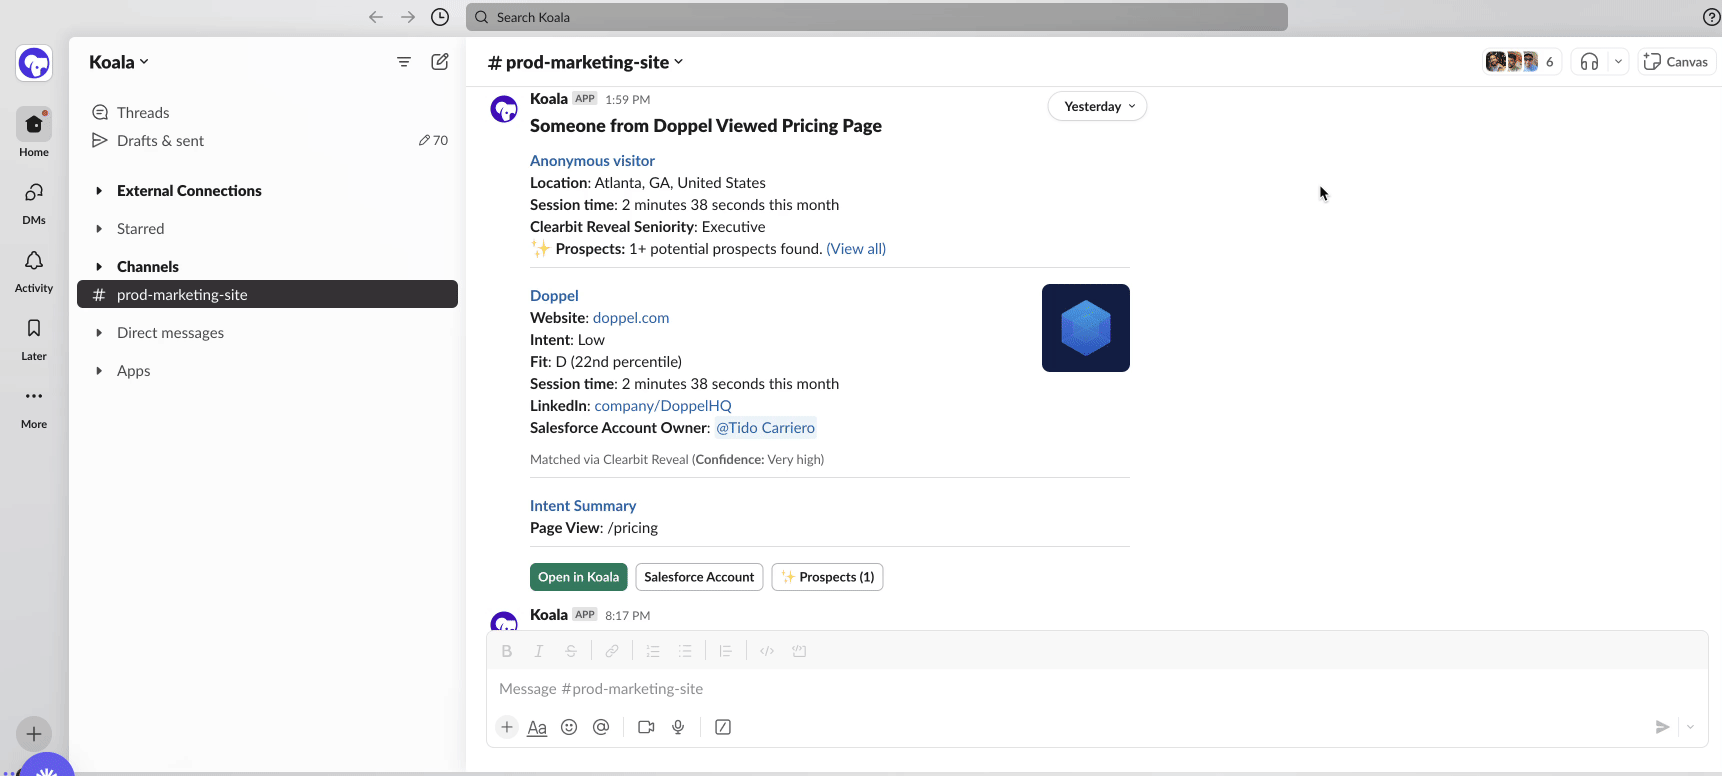Click the Prospects (1) button
This screenshot has height=776, width=1722.
(827, 577)
